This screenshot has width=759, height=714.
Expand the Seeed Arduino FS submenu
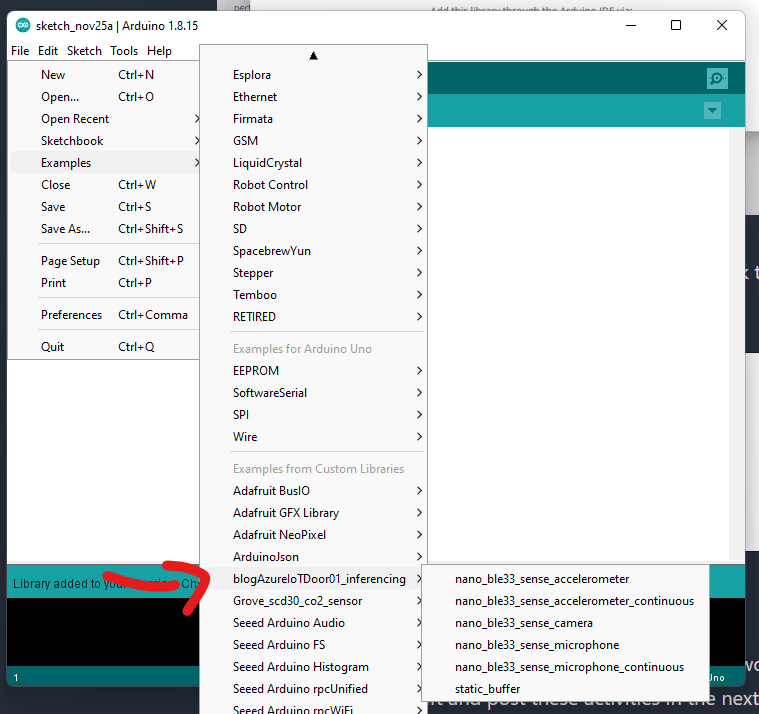[x=314, y=645]
